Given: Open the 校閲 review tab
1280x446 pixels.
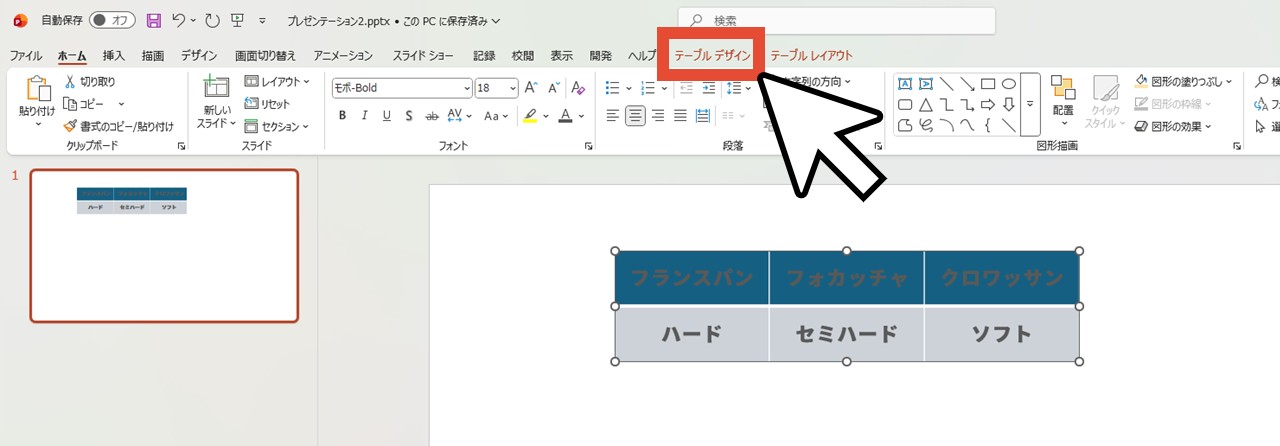Looking at the screenshot, I should 523,55.
